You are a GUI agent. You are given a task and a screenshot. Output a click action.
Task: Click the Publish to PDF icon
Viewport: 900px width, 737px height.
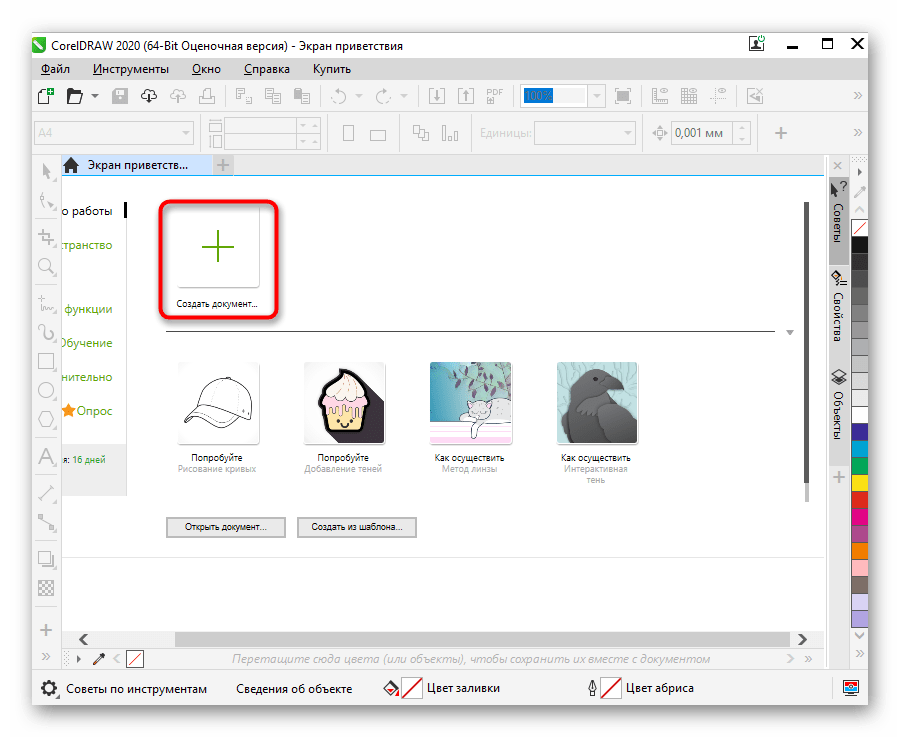(x=494, y=96)
